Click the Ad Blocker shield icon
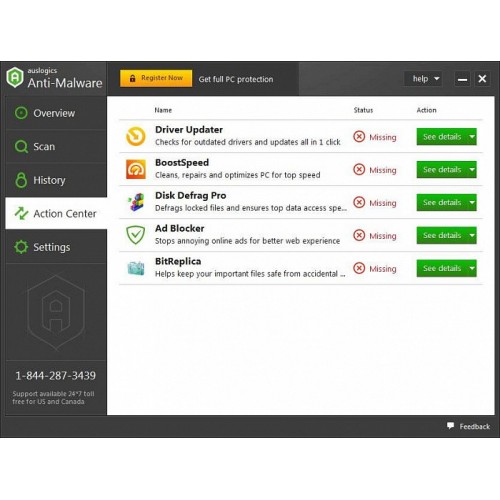The width and height of the screenshot is (500, 500). (x=136, y=235)
